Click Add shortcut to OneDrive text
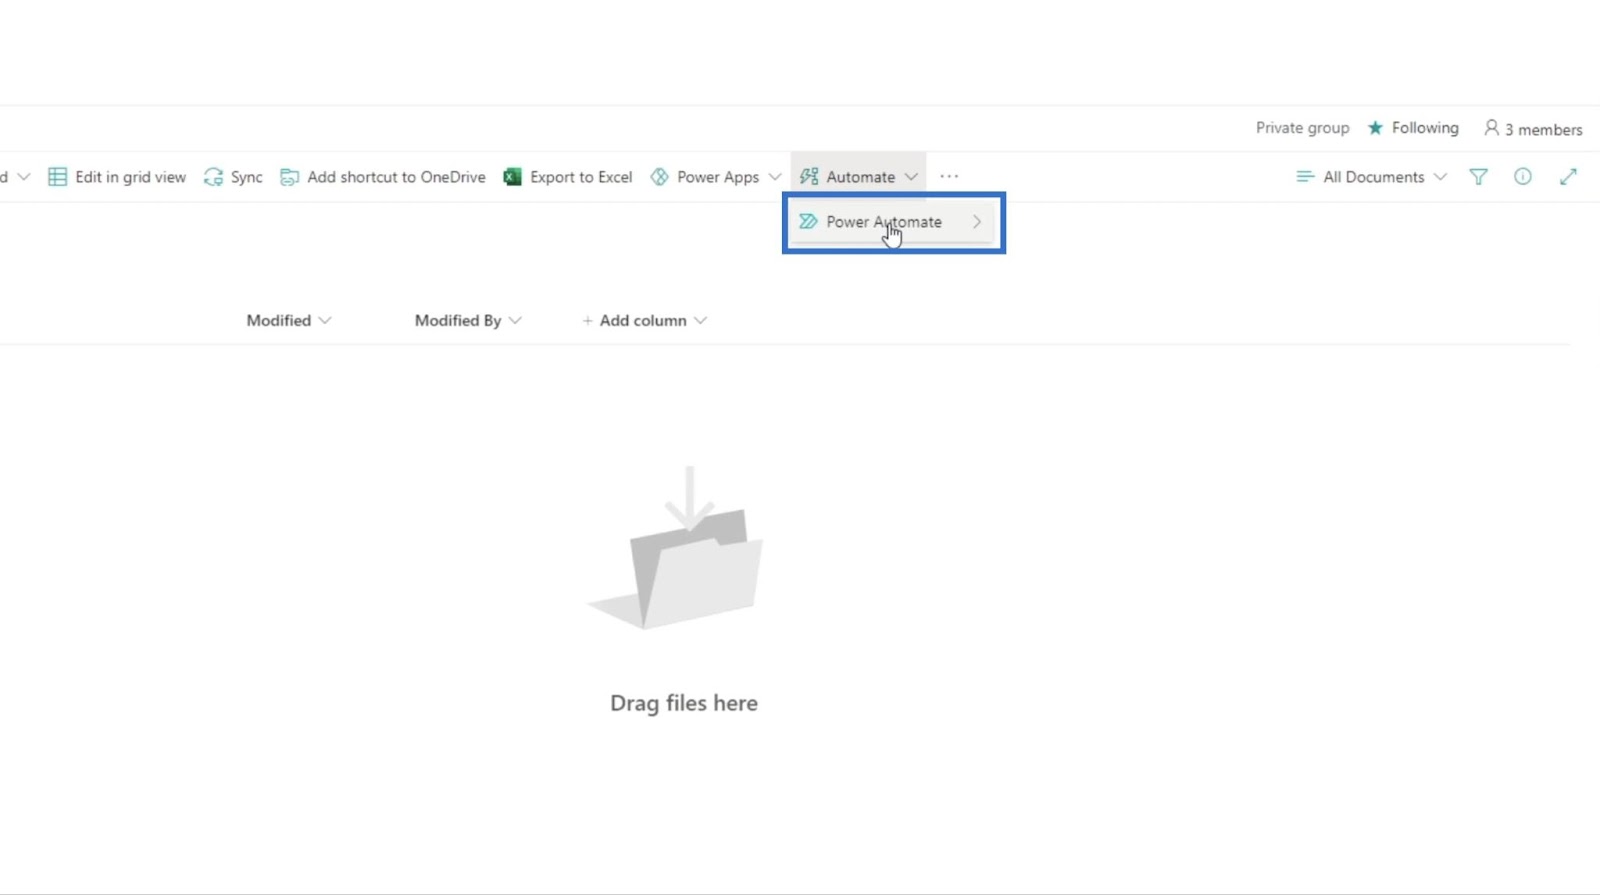 pos(396,177)
